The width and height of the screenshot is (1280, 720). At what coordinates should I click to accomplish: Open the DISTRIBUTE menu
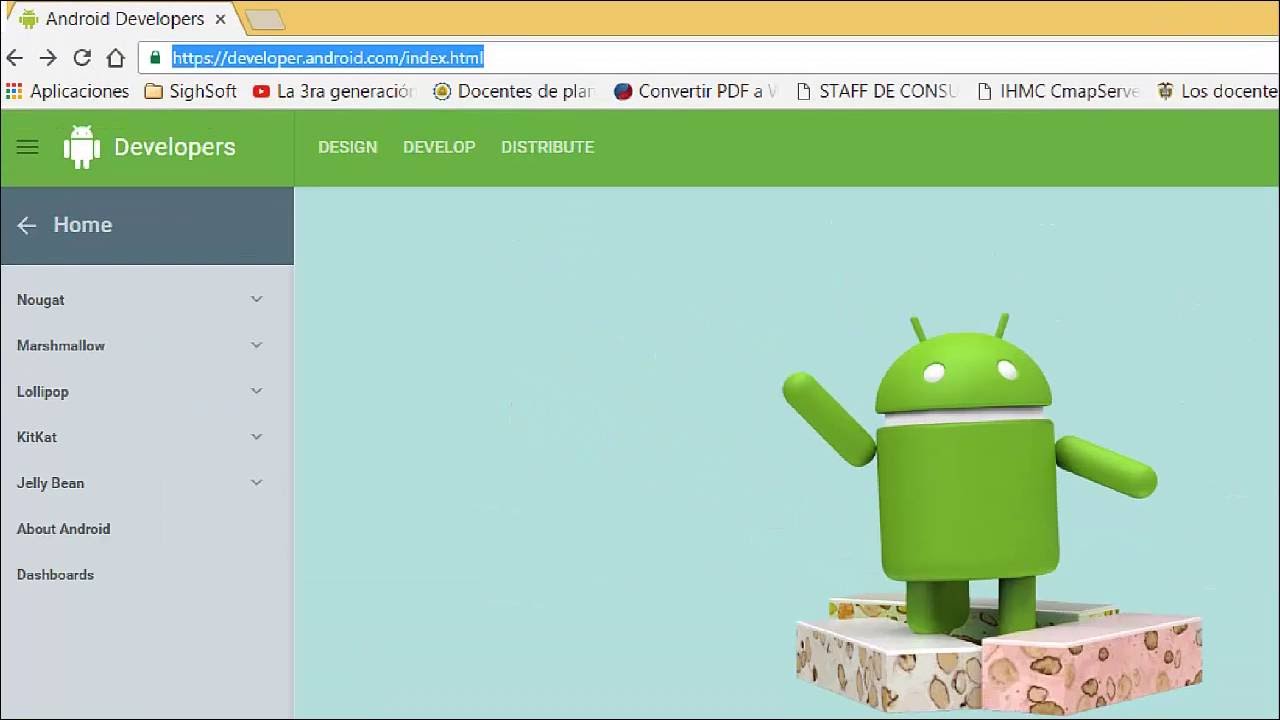[x=548, y=147]
